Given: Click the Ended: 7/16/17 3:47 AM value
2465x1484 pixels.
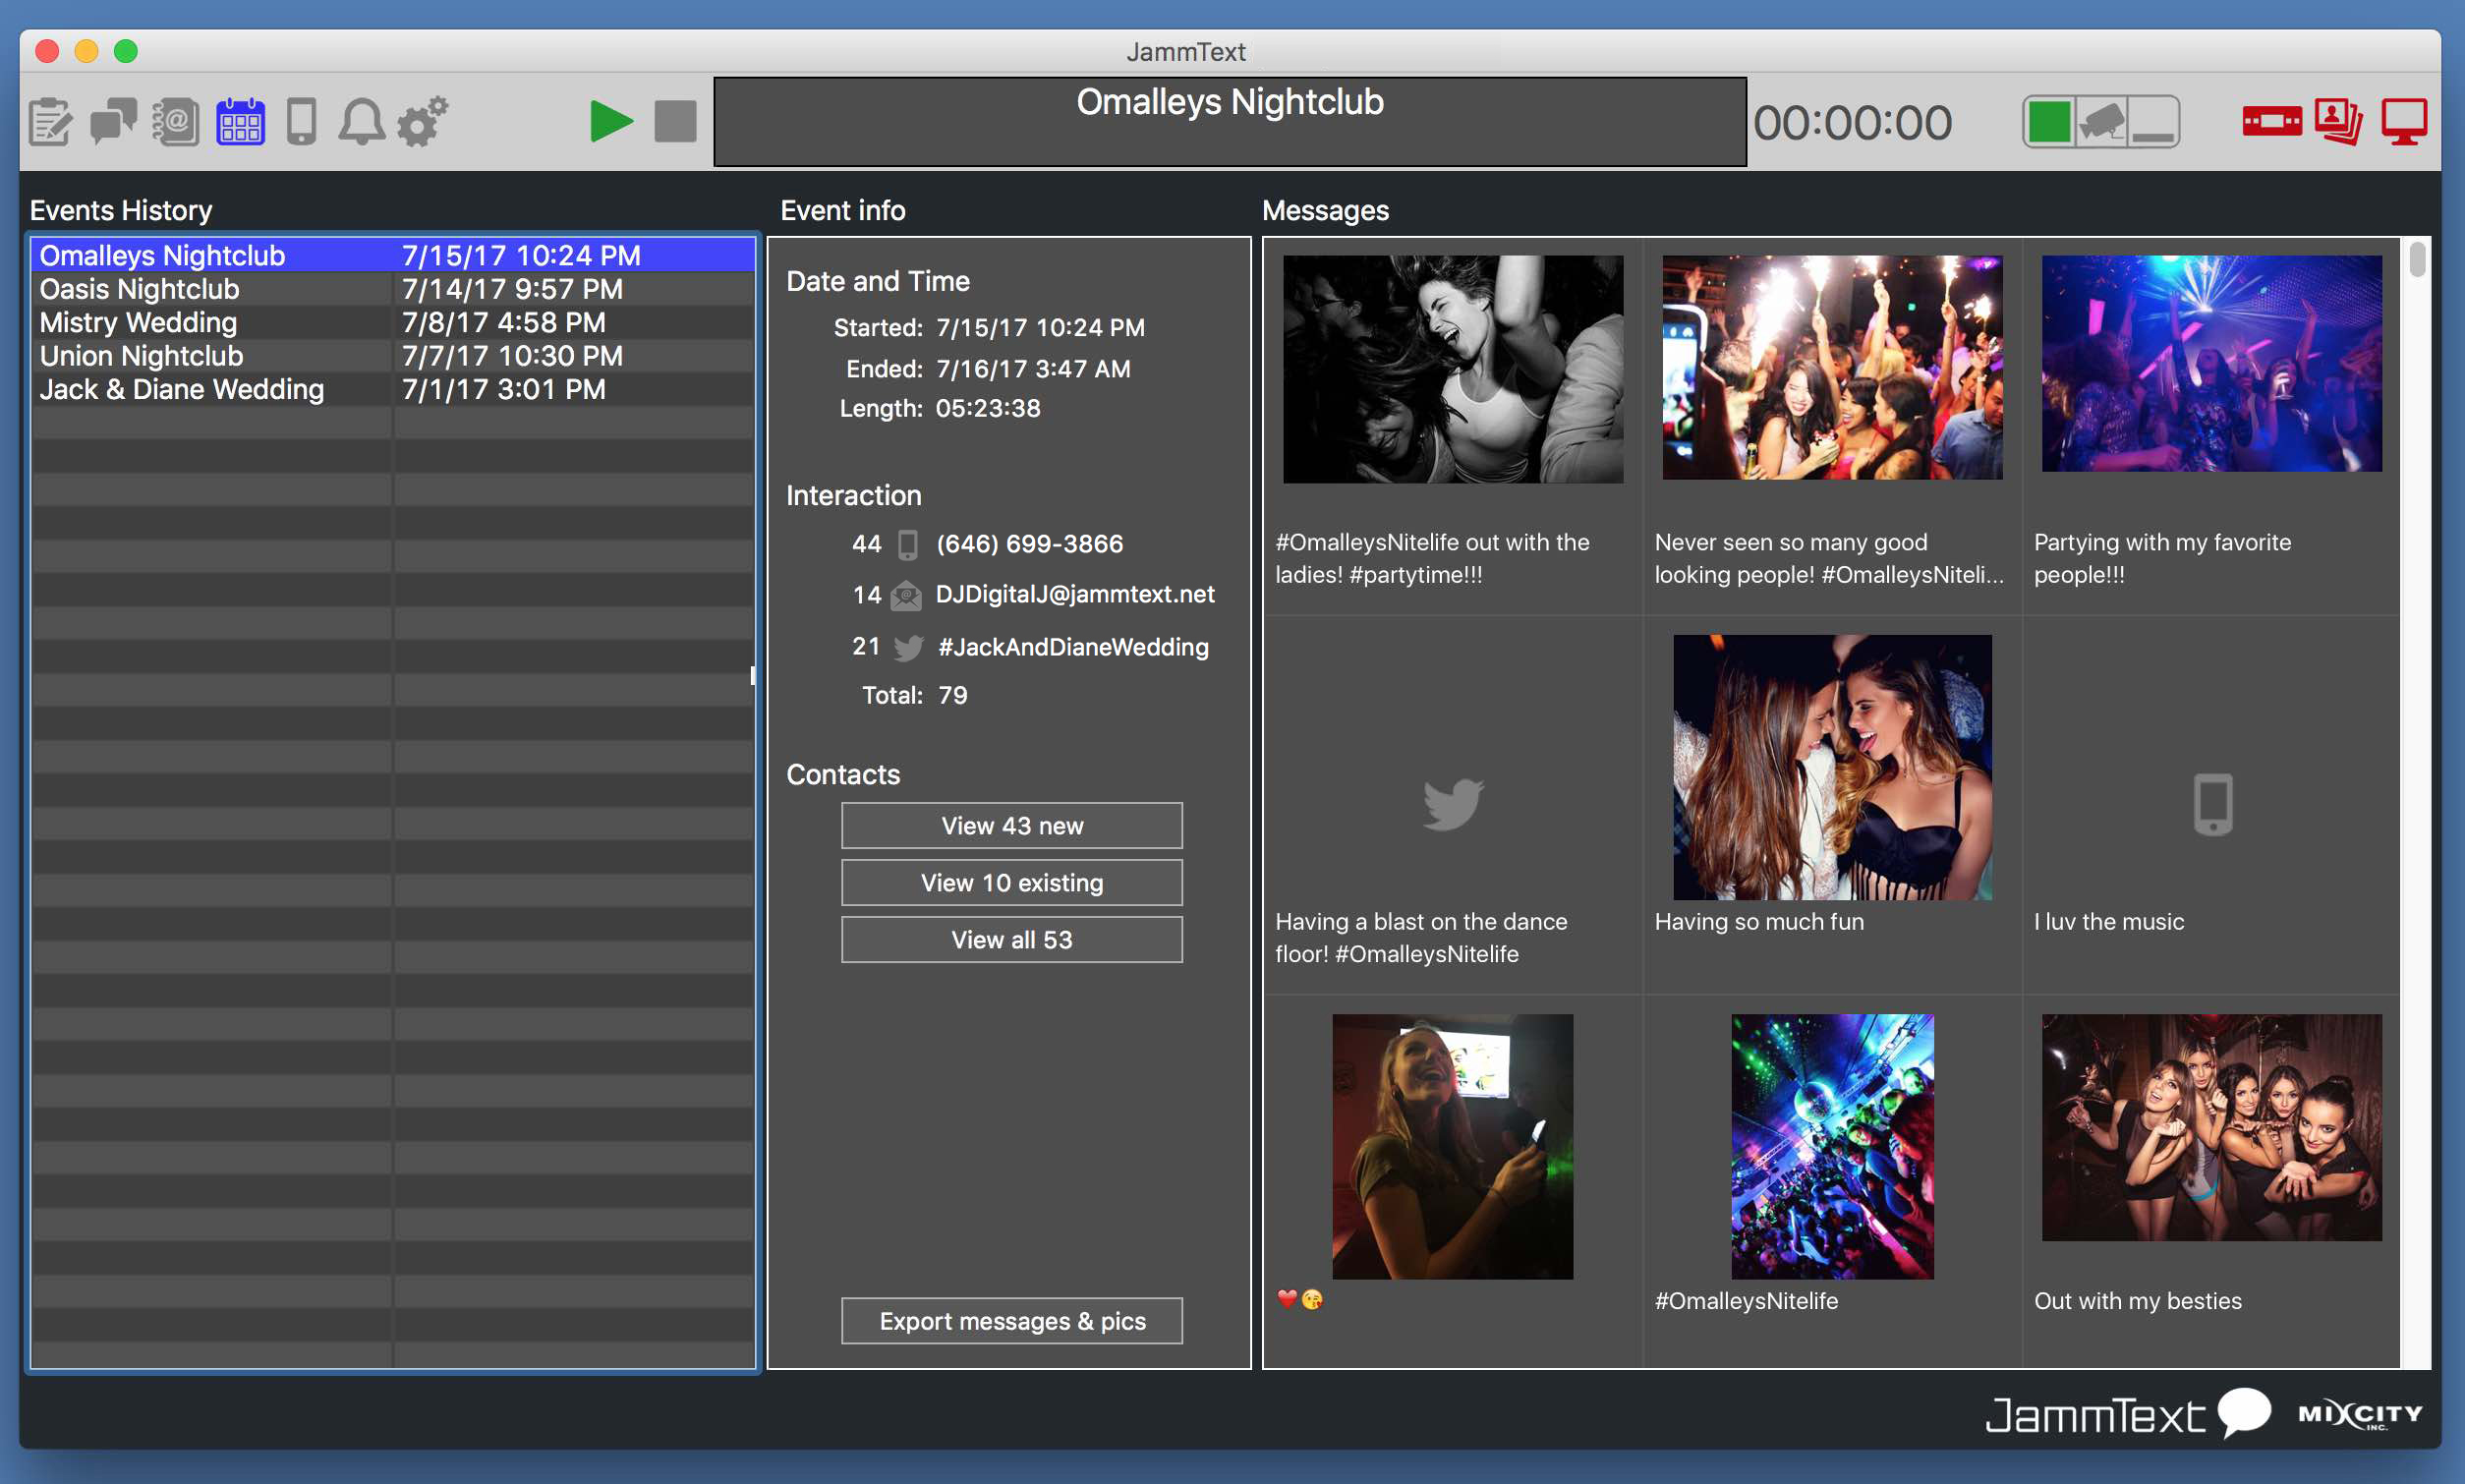Looking at the screenshot, I should click(1033, 368).
